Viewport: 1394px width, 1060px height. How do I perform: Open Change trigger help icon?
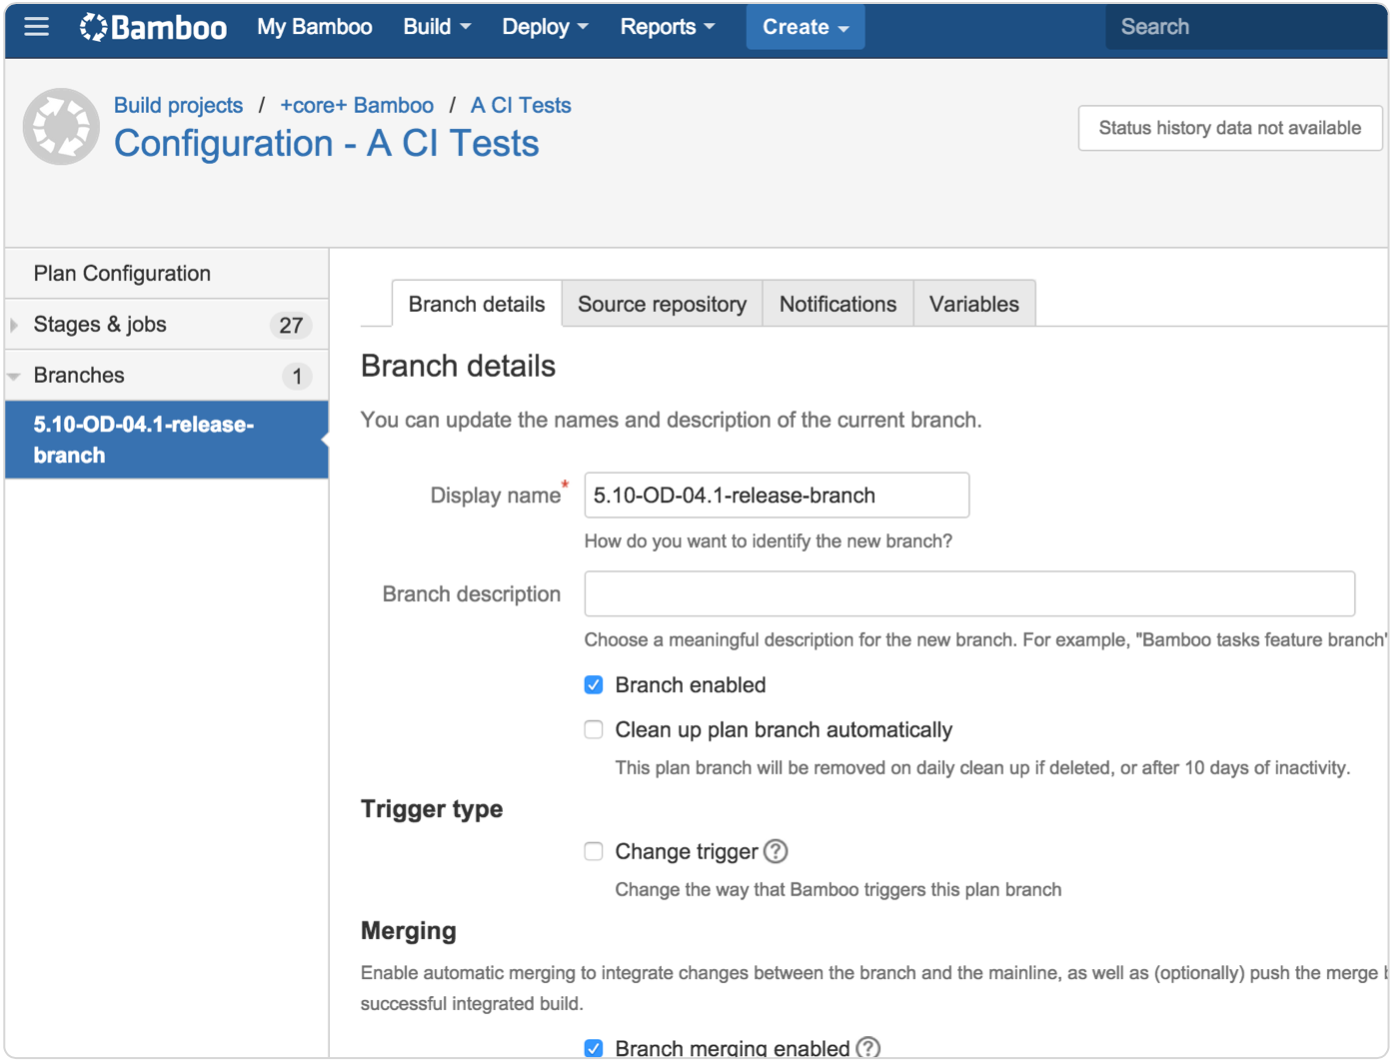coord(776,851)
